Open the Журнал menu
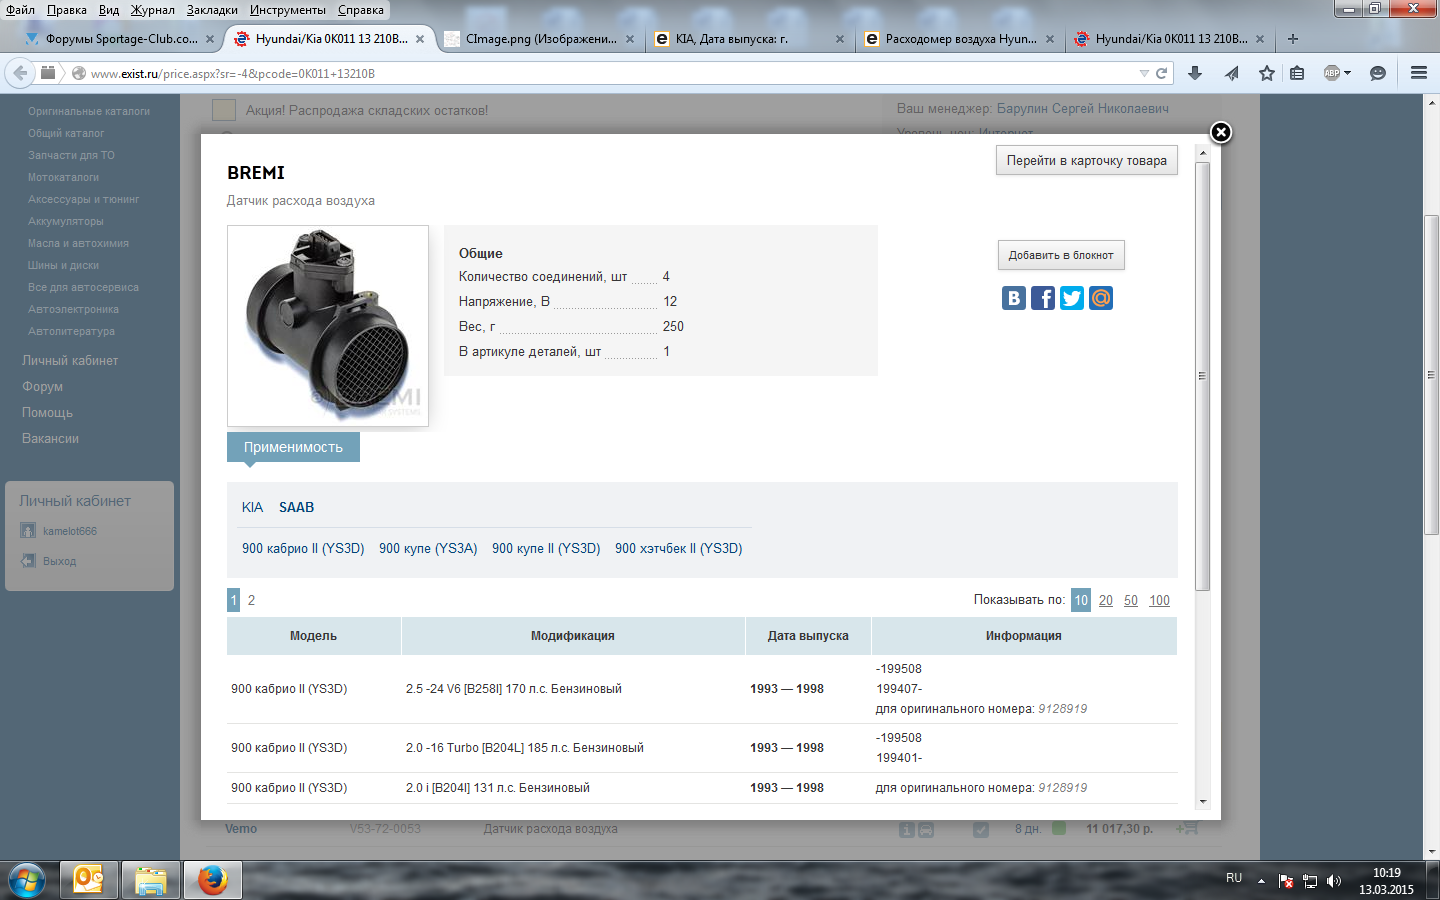This screenshot has width=1440, height=900. click(x=152, y=10)
